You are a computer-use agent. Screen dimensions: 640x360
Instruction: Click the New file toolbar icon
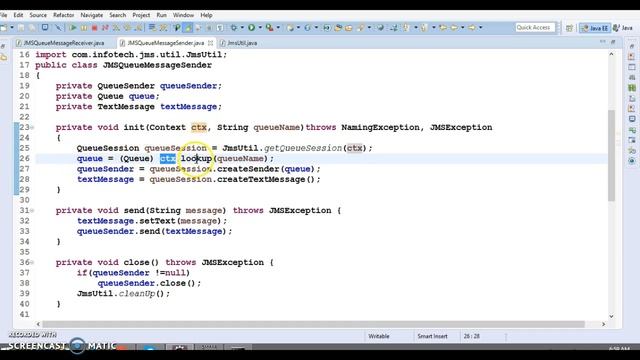(4, 28)
